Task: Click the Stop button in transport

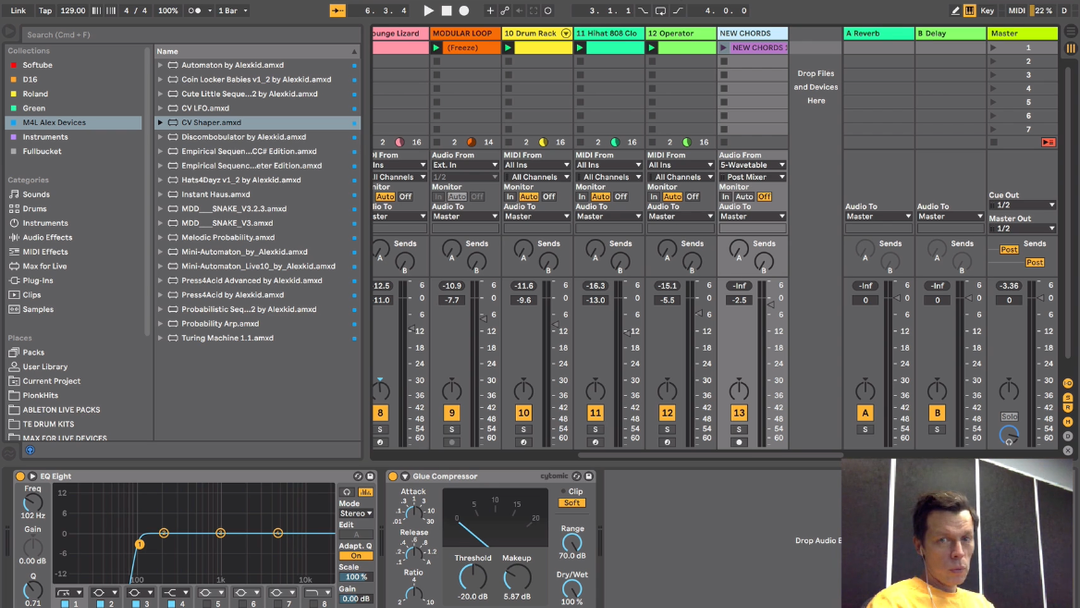Action: (x=446, y=11)
